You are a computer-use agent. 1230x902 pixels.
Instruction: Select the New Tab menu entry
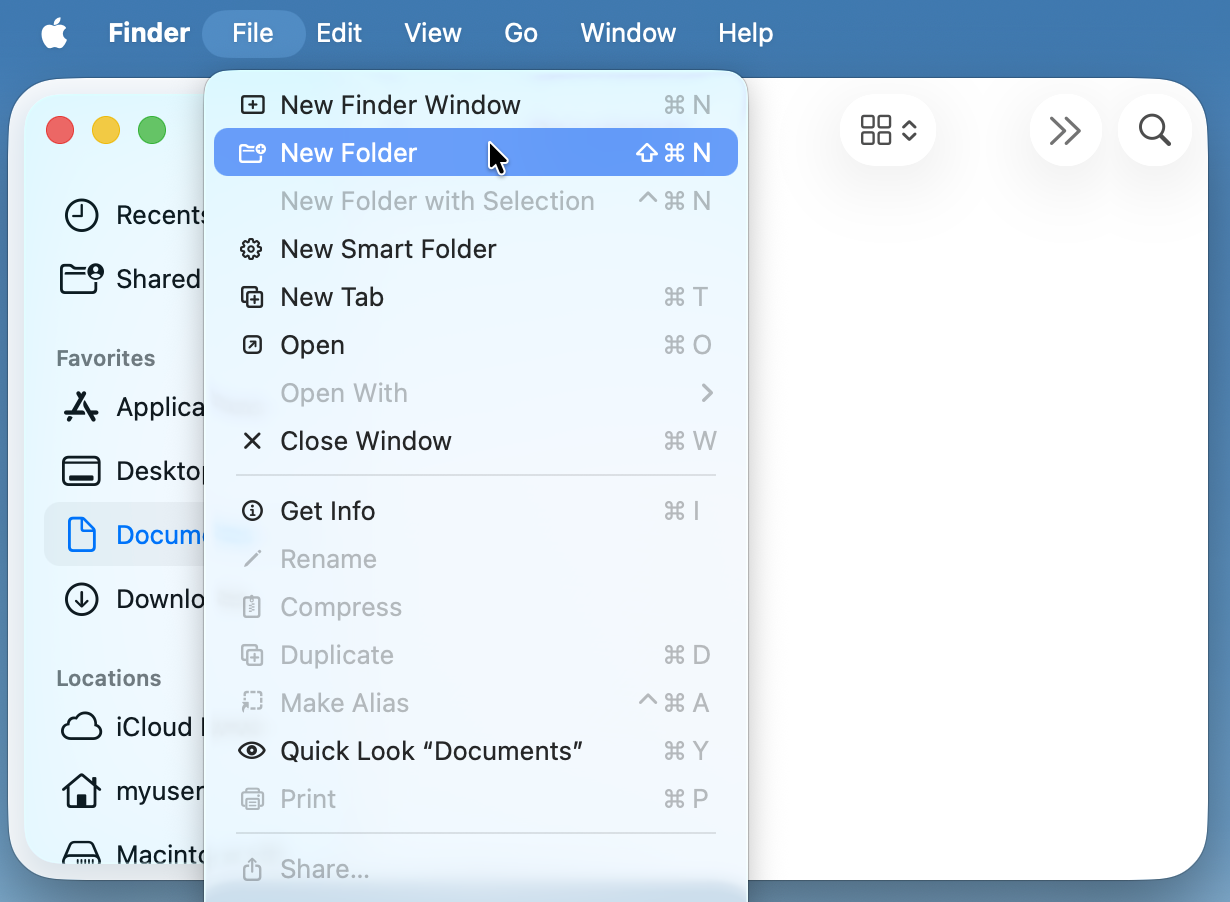pos(476,297)
